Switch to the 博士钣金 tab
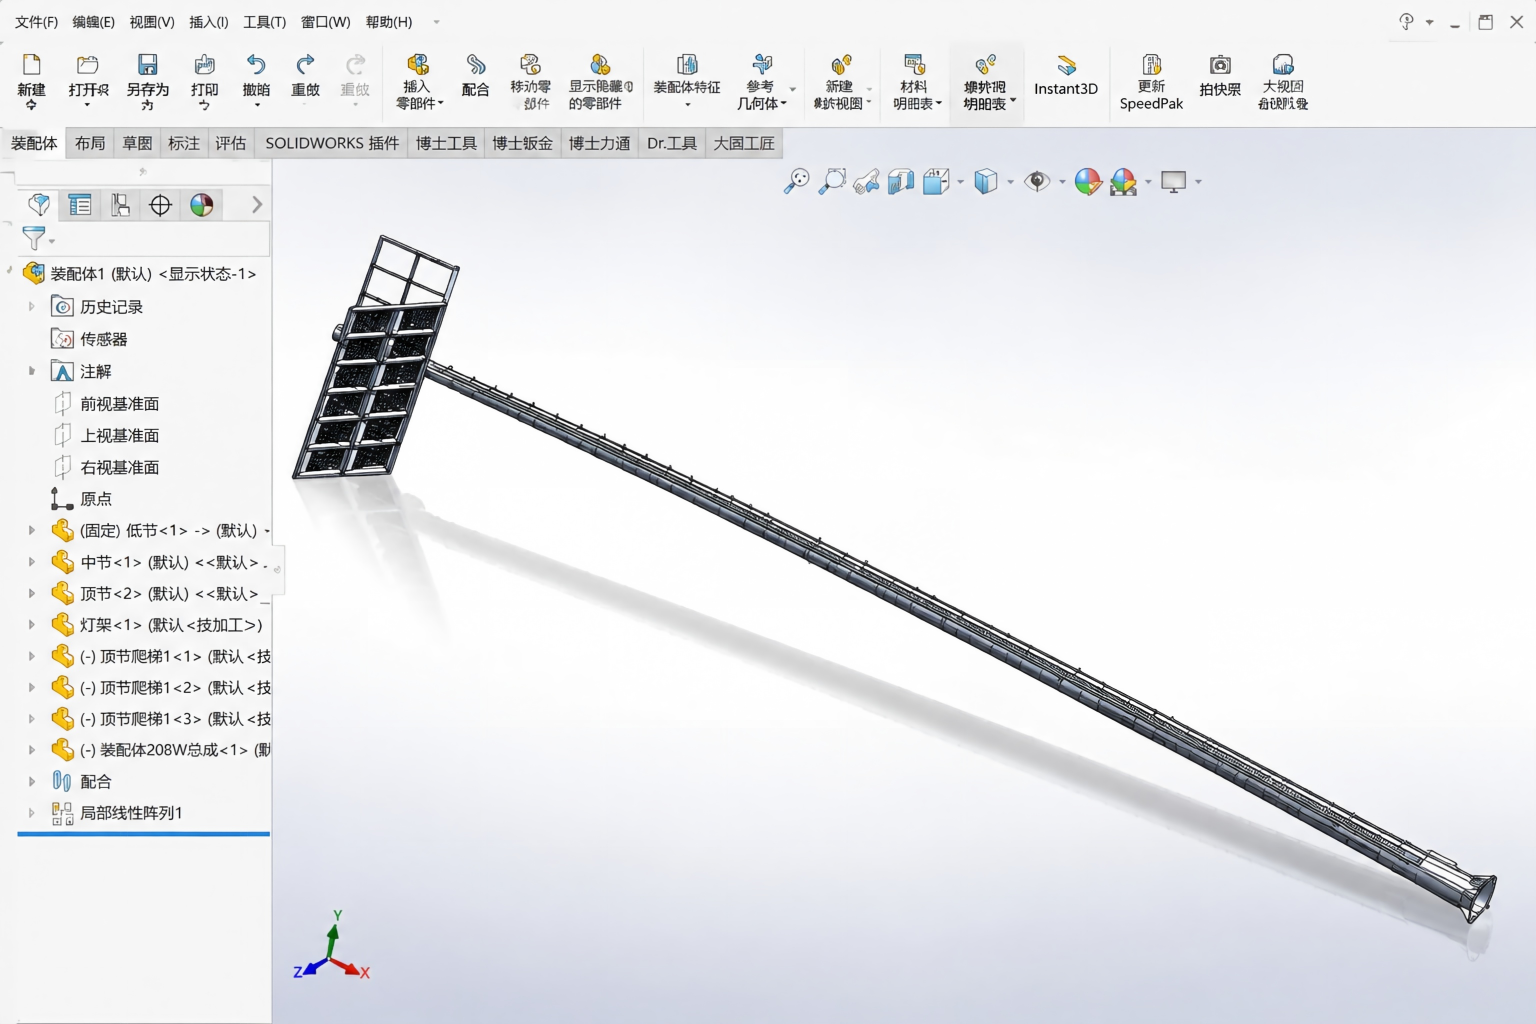Viewport: 1536px width, 1024px height. pos(522,143)
